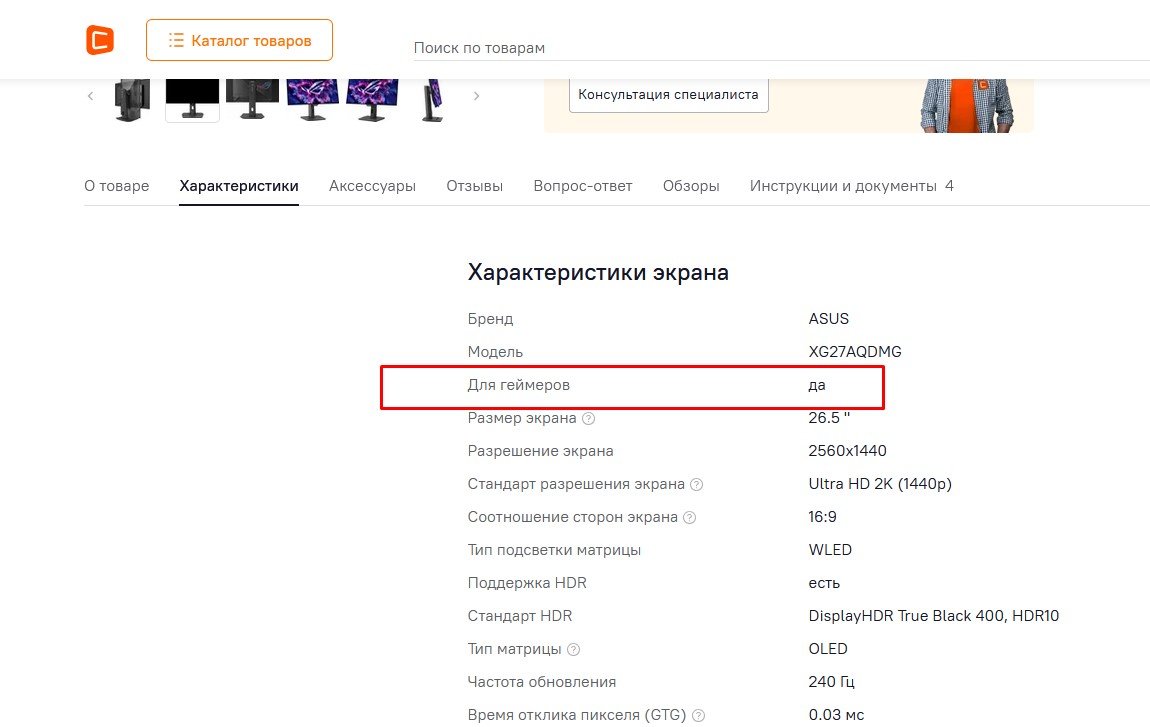This screenshot has width=1150, height=727.
Task: Open the Вопрос-ответ tab
Action: pyautogui.click(x=583, y=186)
